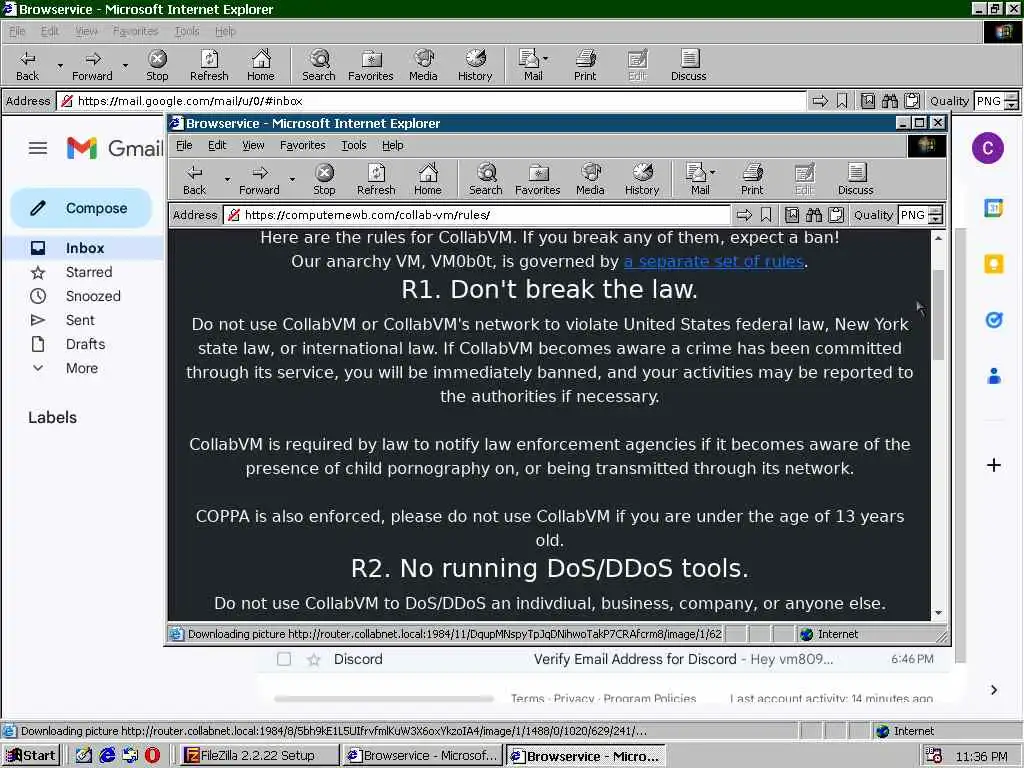This screenshot has height=768, width=1024.
Task: Click scroll-down arrow of CollabVM rules page
Action: pos(938,613)
